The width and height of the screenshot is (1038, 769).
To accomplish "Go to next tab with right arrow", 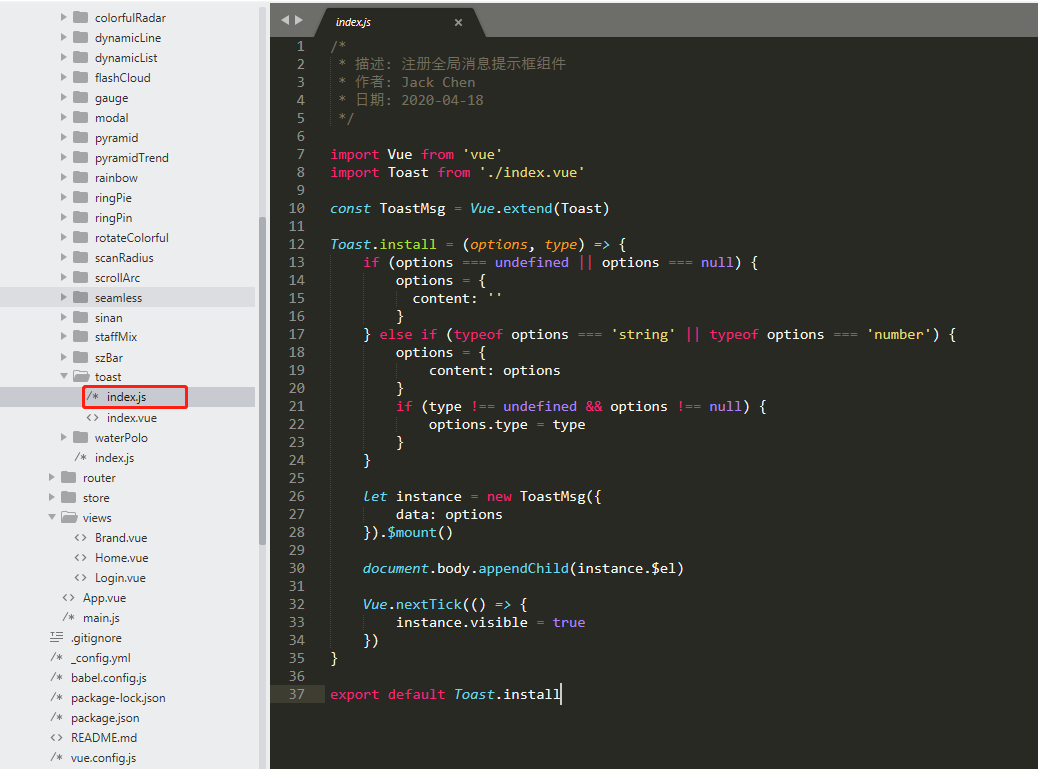I will [299, 21].
